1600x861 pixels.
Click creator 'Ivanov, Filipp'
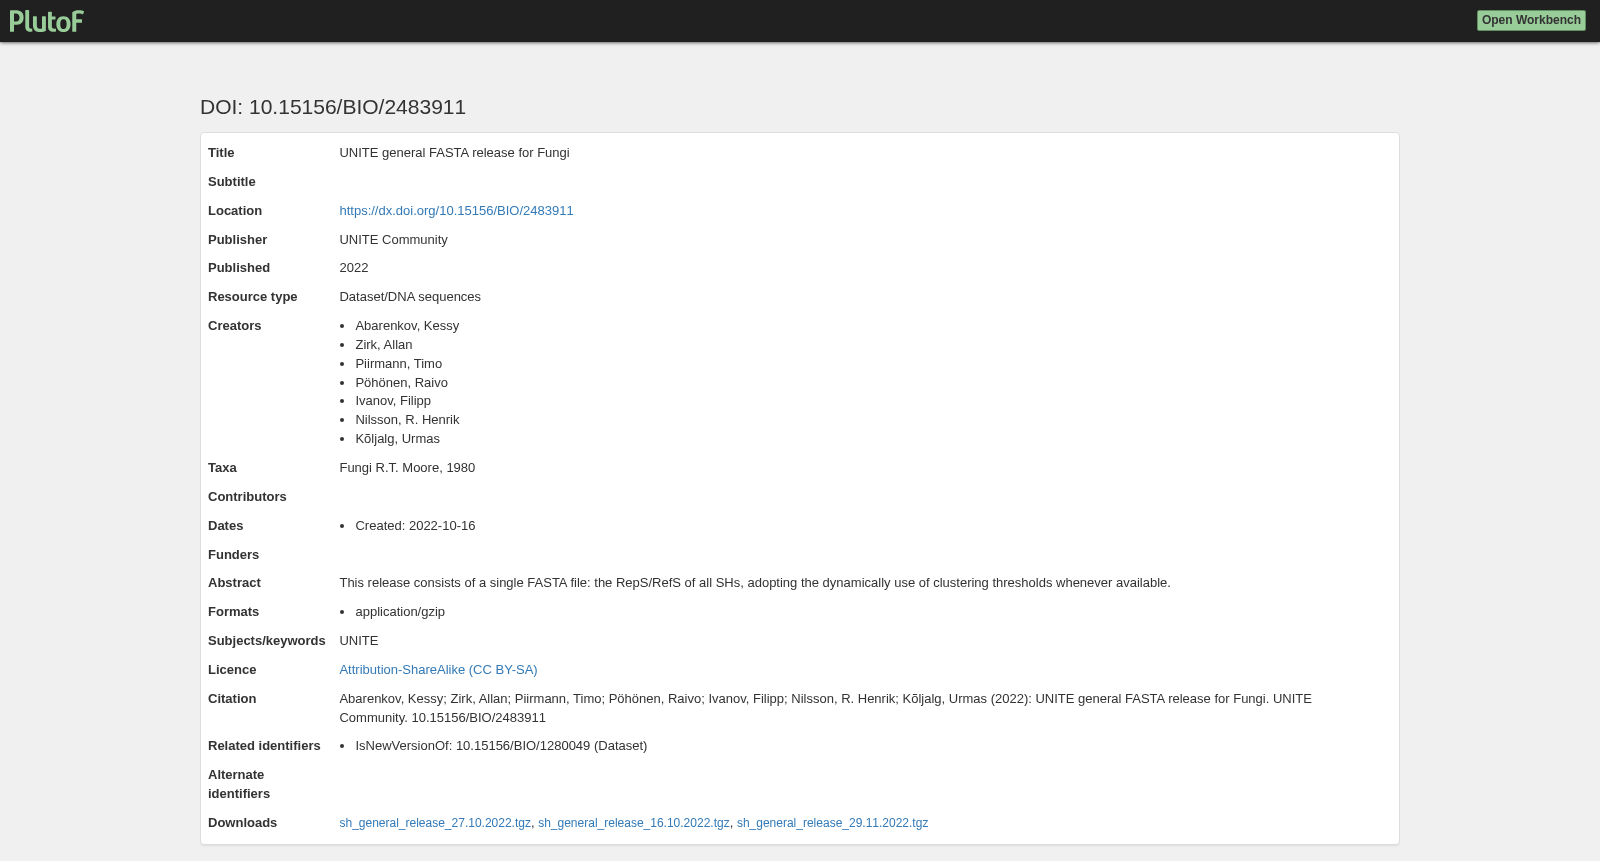393,401
